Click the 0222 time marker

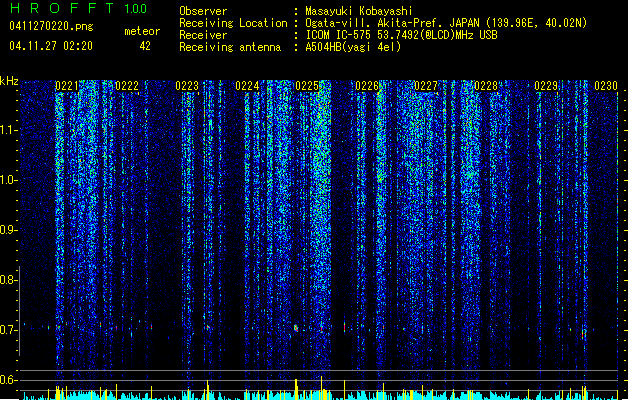click(127, 86)
